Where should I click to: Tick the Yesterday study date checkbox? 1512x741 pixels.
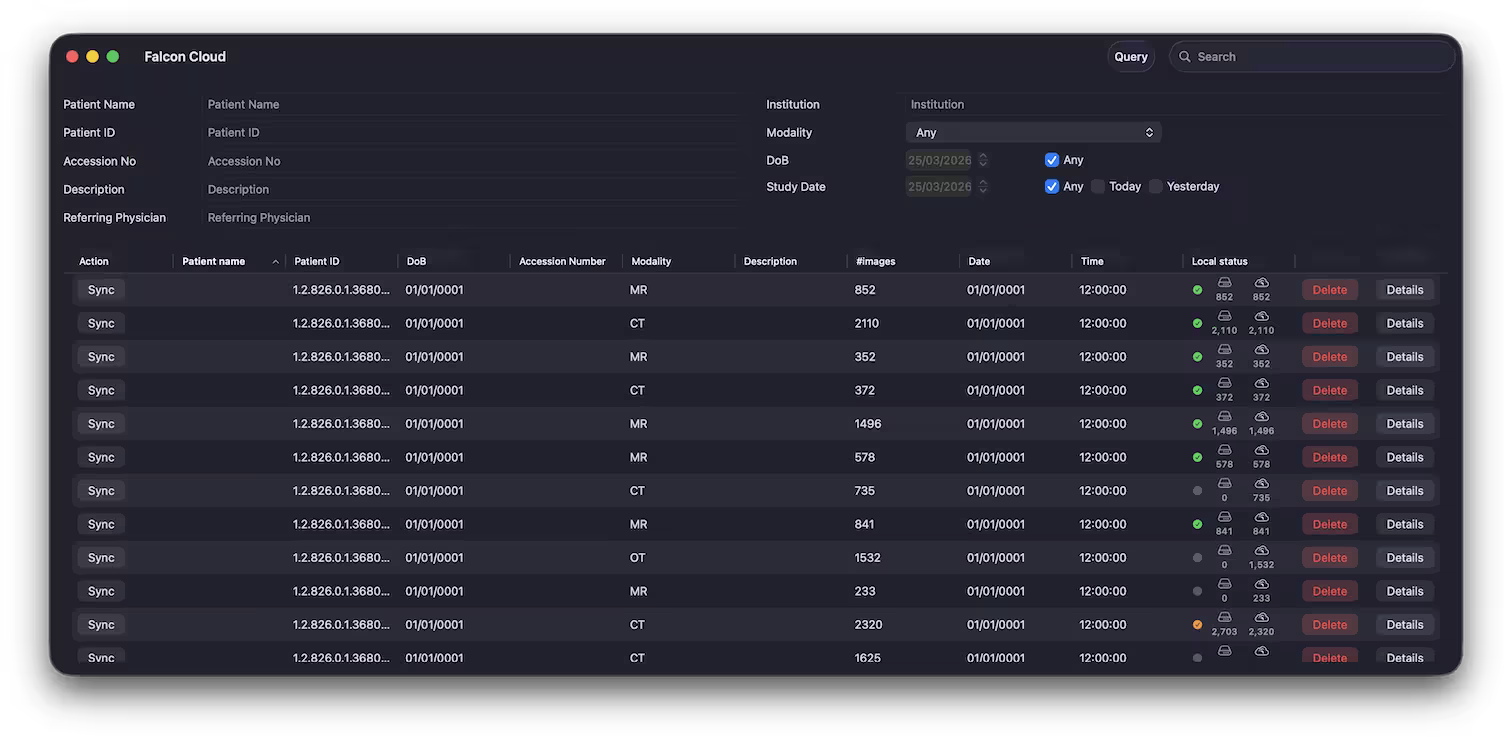point(1156,187)
